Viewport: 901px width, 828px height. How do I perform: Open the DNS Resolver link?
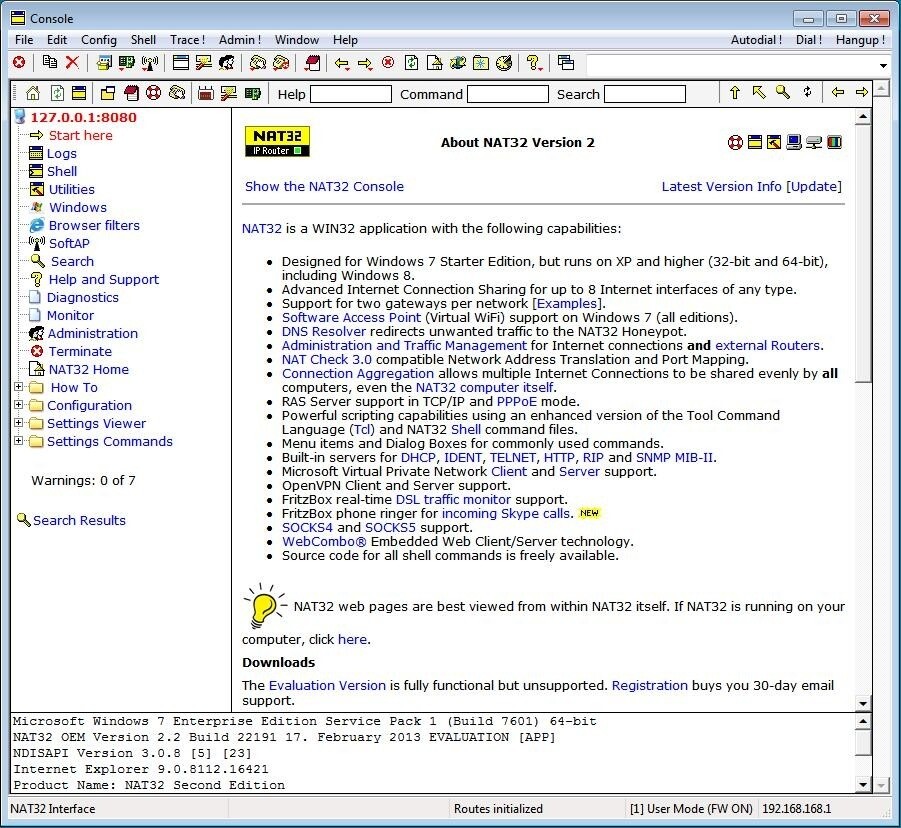coord(324,332)
